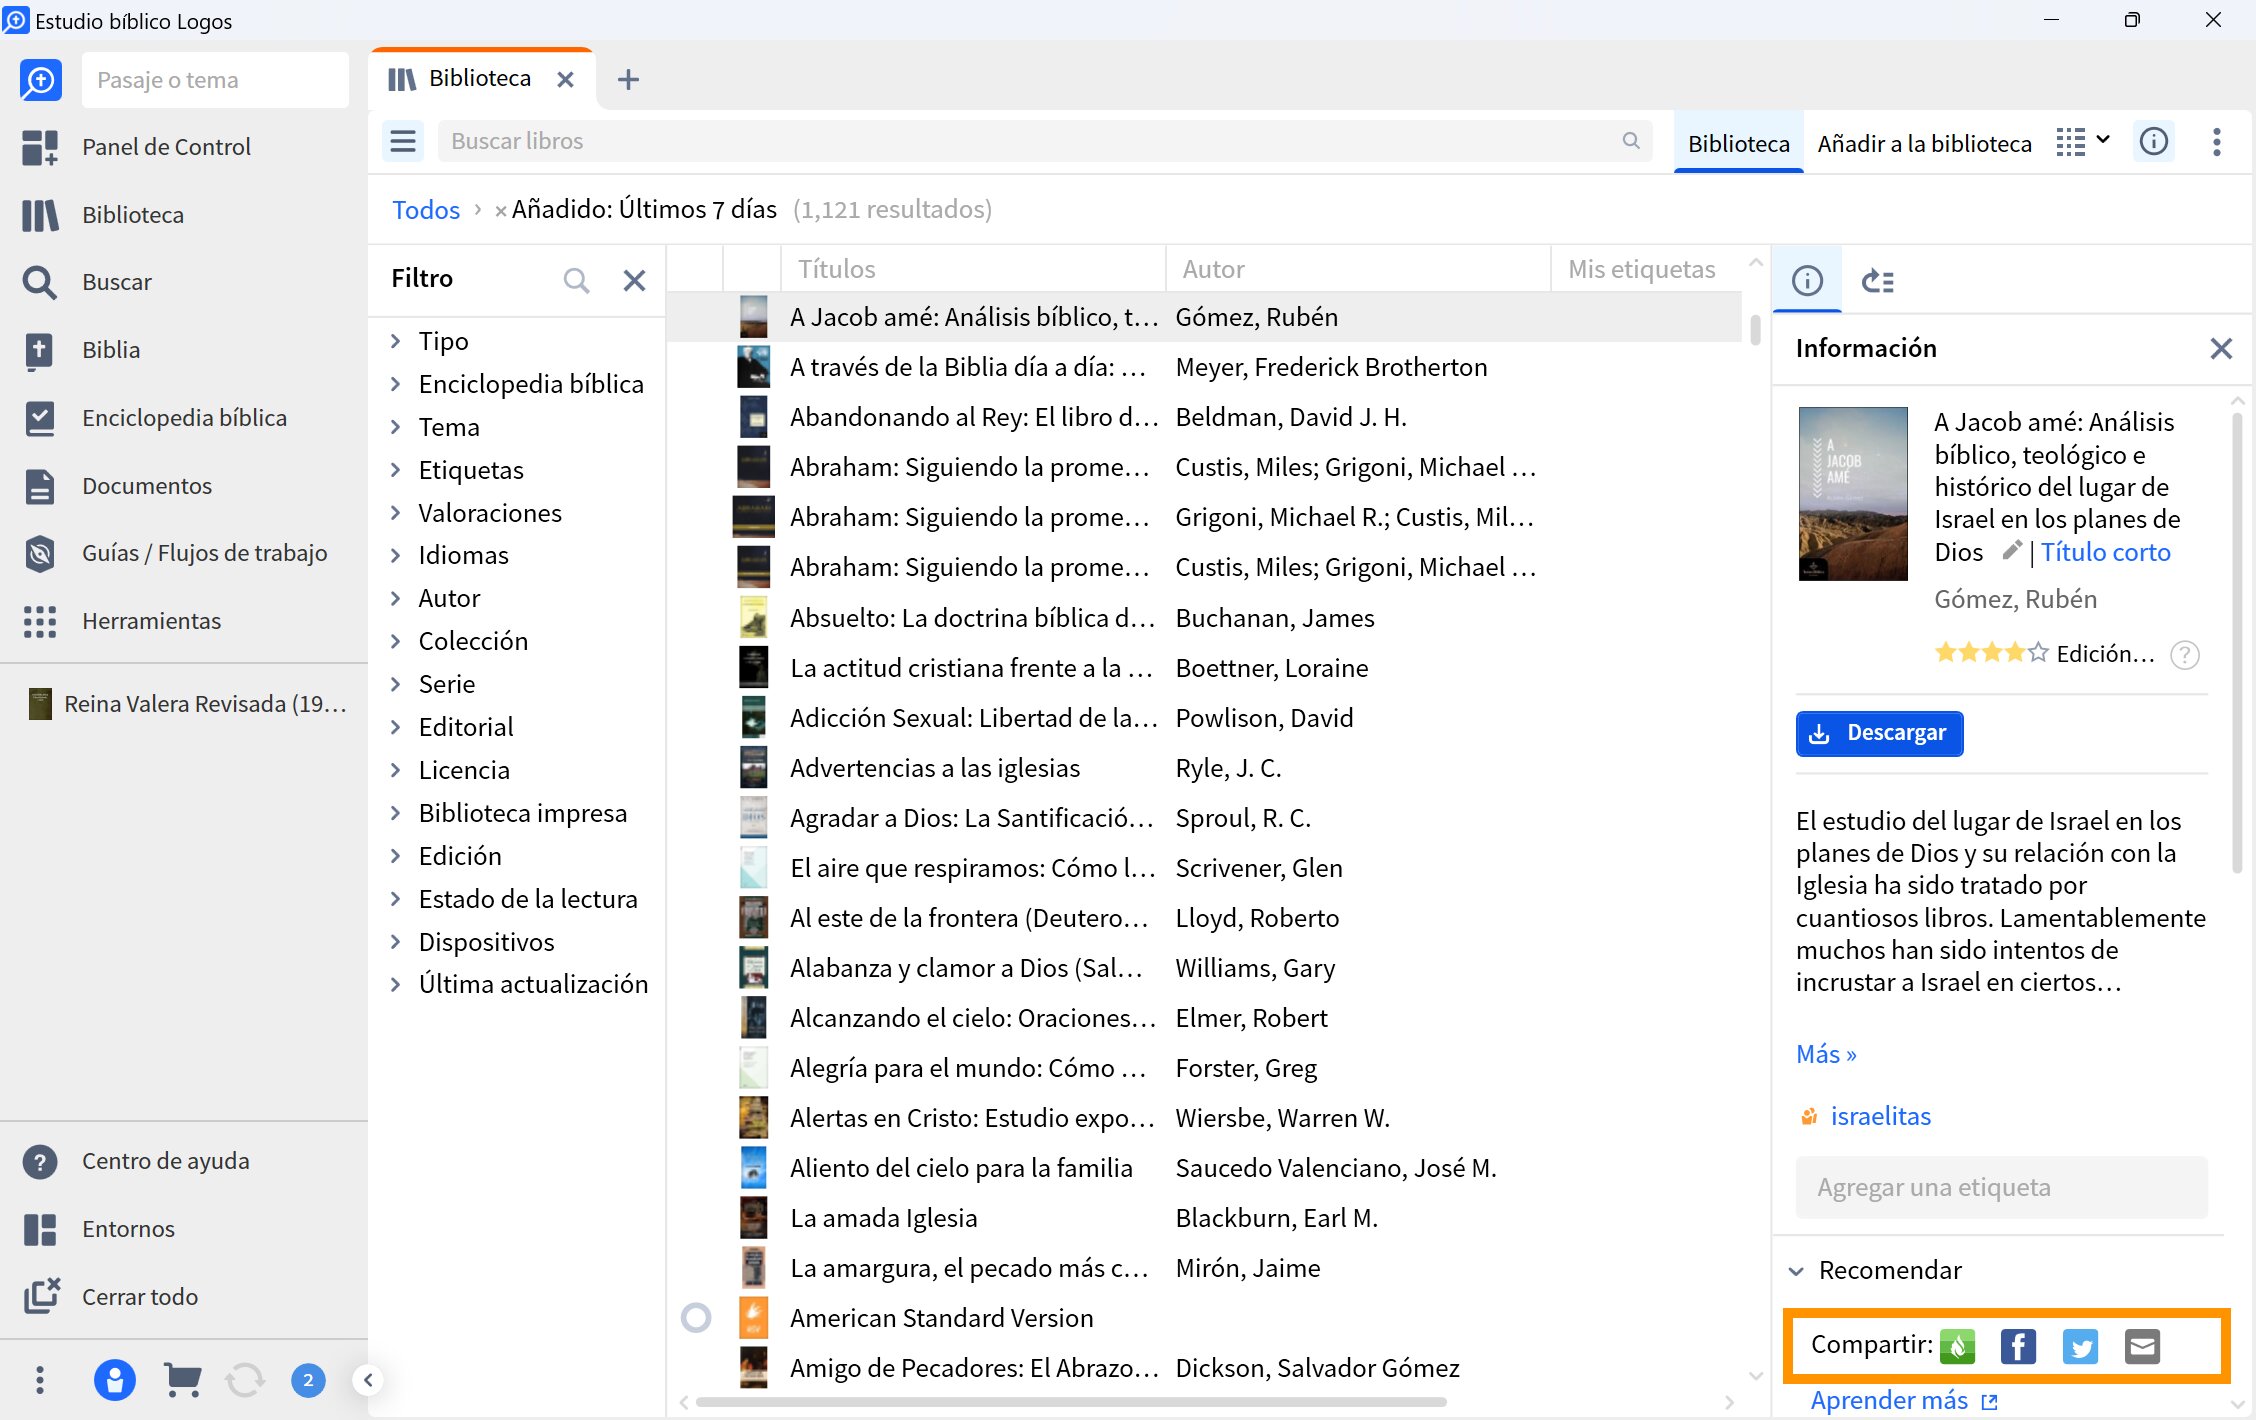Click the Todos breadcrumb link

[426, 209]
